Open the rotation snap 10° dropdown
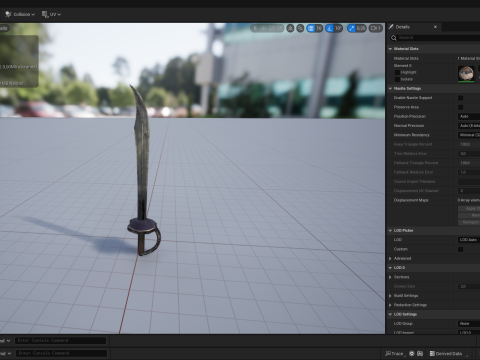480x360 pixels. [338, 28]
